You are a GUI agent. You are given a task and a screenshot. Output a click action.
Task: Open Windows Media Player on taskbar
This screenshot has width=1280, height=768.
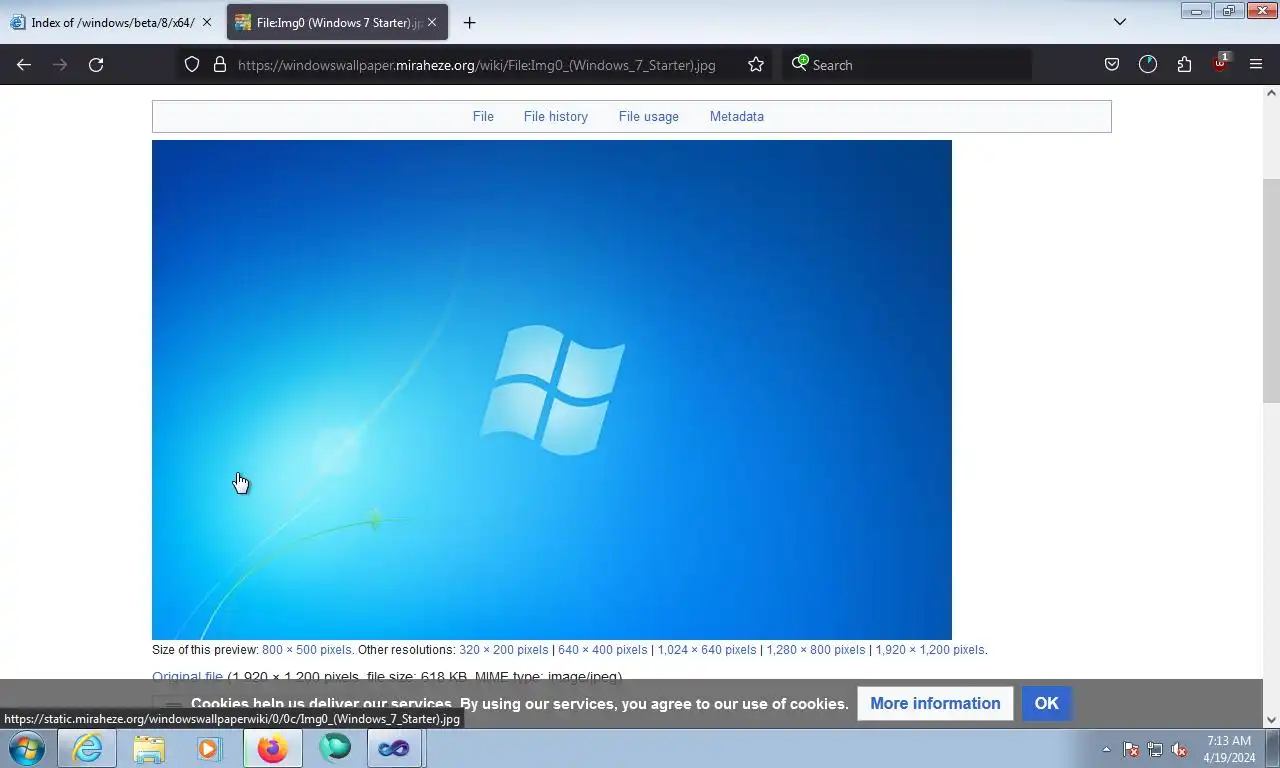click(209, 748)
